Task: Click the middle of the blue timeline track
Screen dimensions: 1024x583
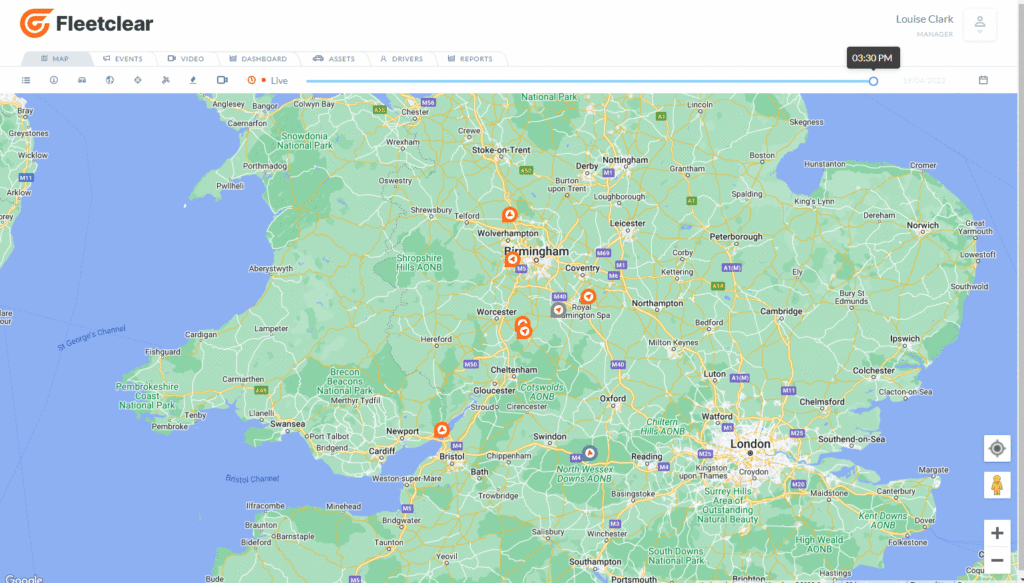Action: point(590,81)
